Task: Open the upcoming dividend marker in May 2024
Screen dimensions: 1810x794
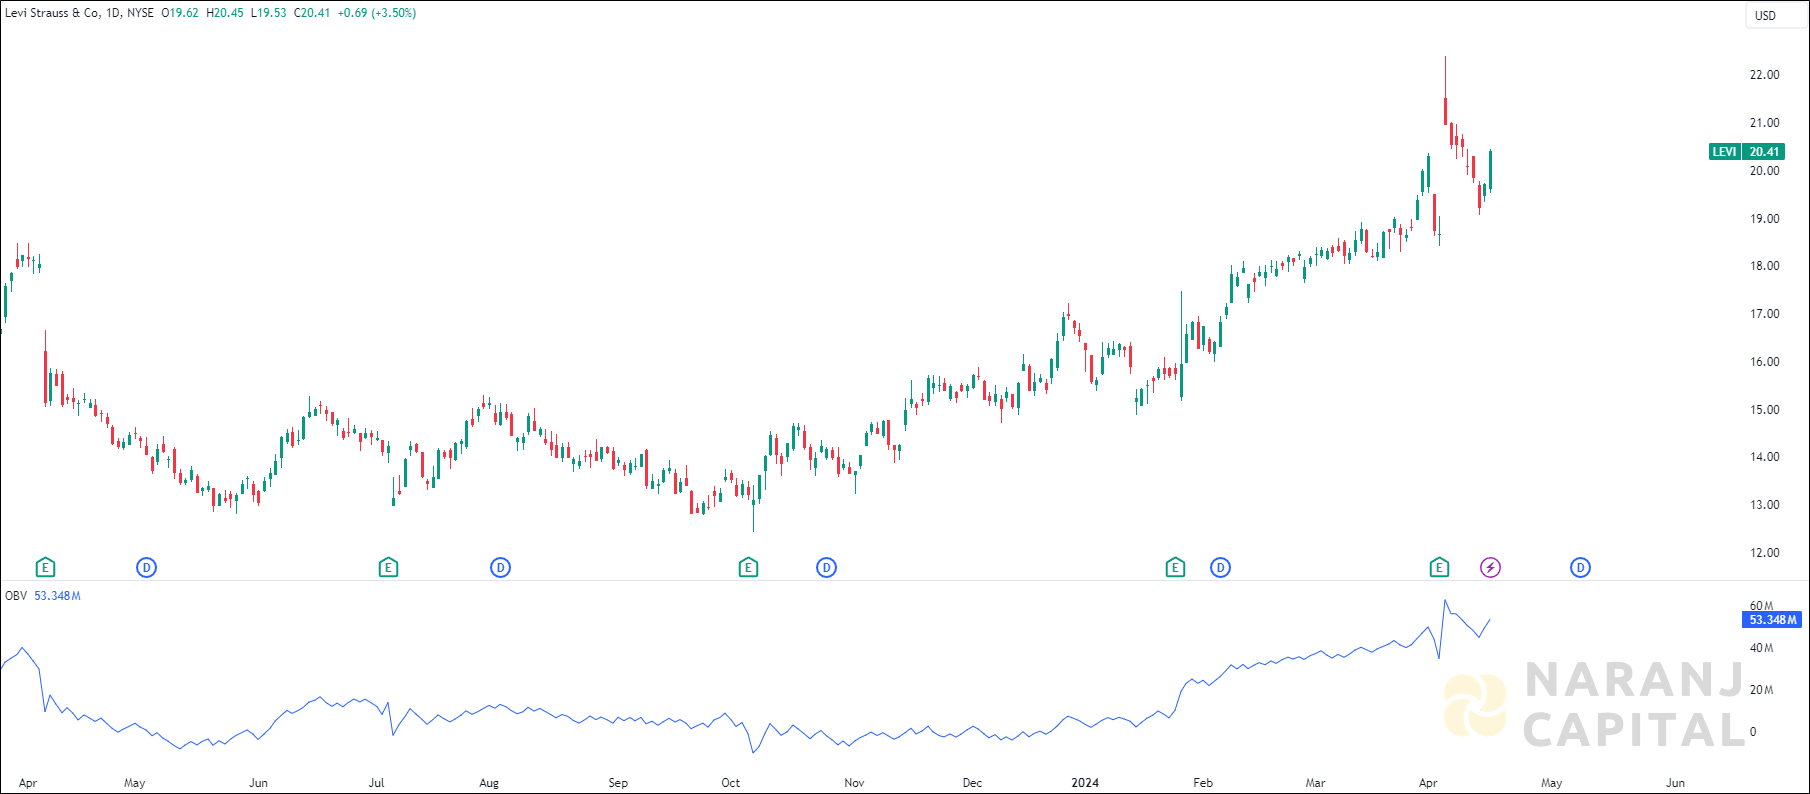Action: (1580, 568)
